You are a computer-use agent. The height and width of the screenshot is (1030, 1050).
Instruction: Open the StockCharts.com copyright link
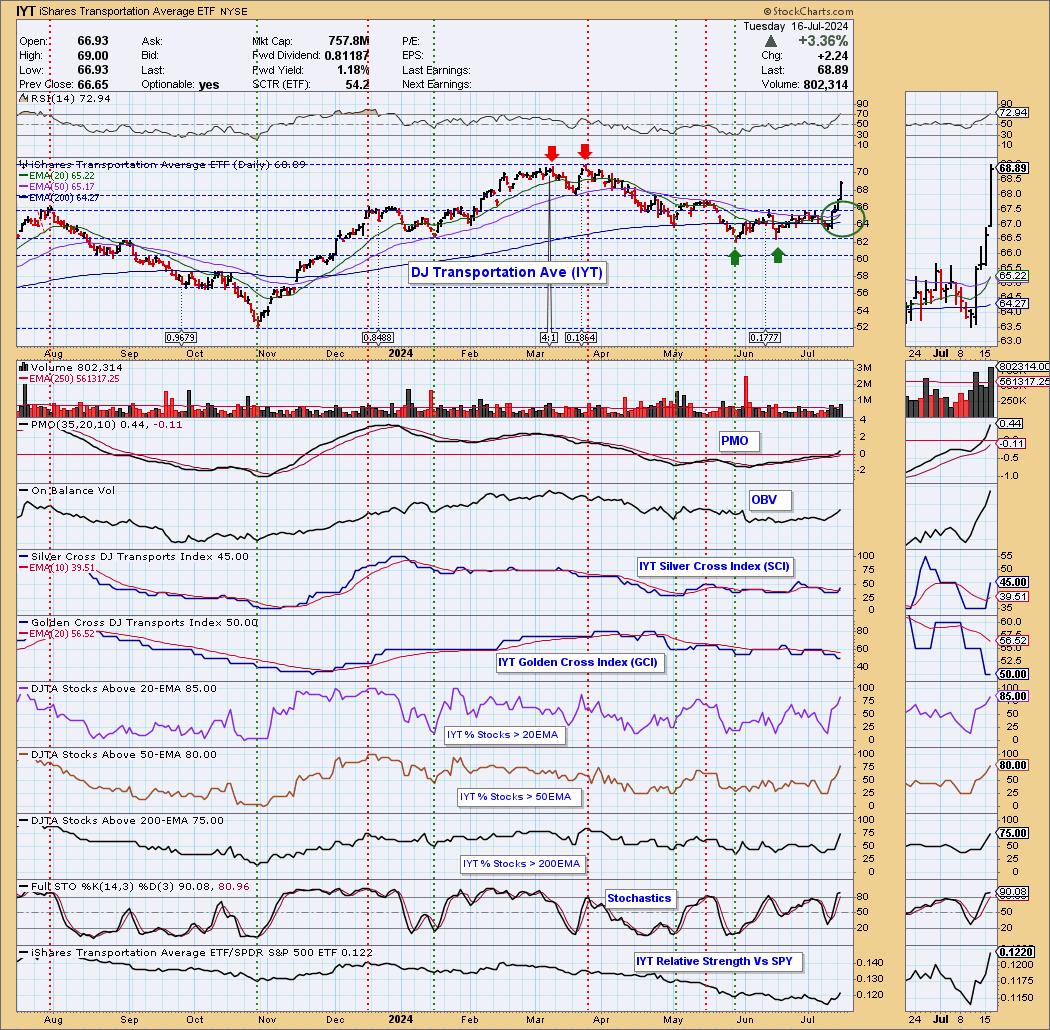pyautogui.click(x=808, y=11)
